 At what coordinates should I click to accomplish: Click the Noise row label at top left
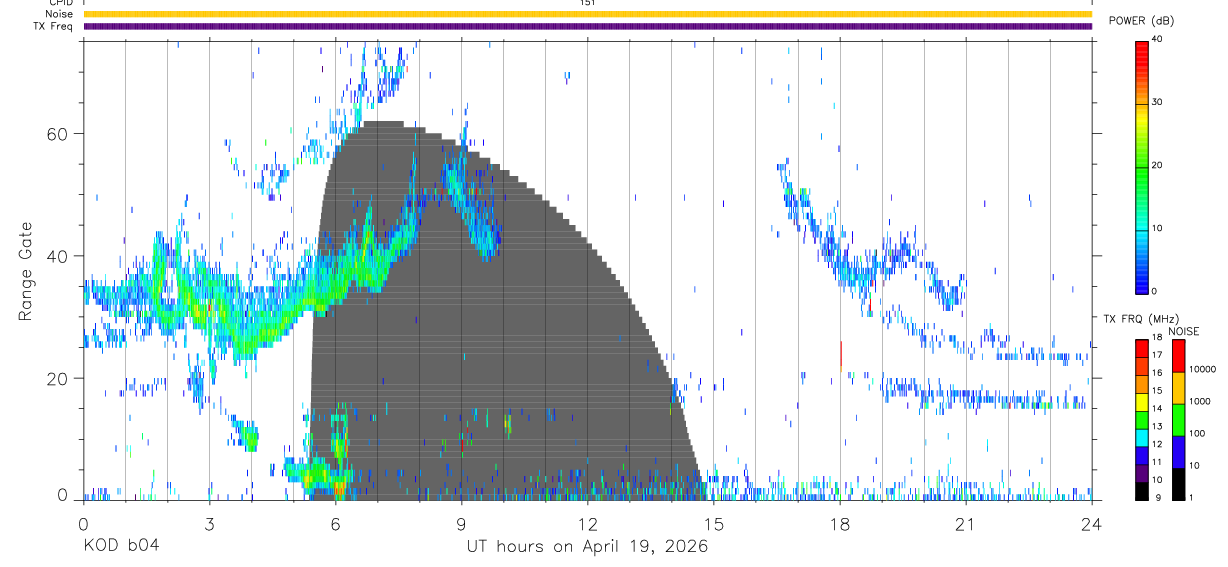point(60,14)
